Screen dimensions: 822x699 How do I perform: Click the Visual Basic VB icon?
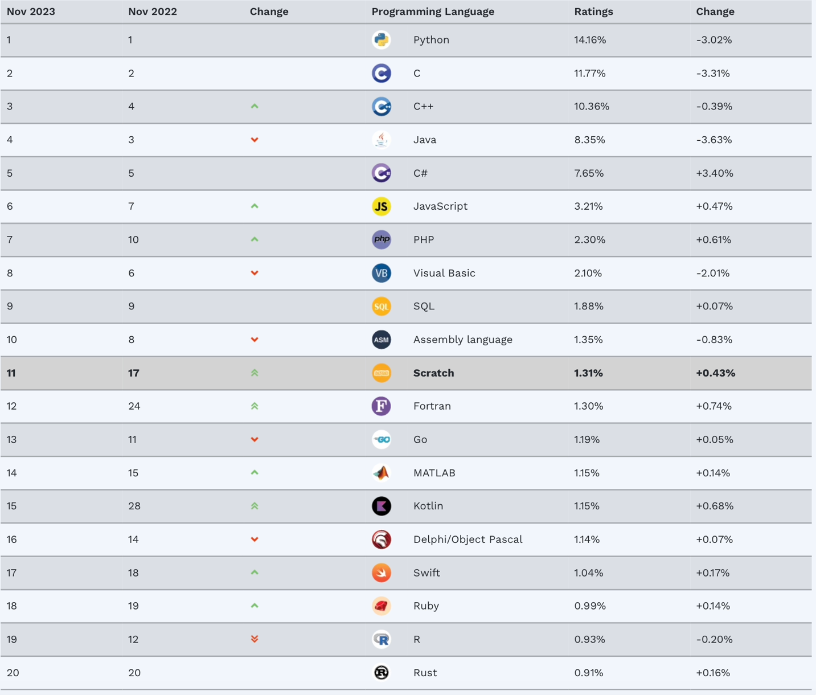[x=381, y=273]
